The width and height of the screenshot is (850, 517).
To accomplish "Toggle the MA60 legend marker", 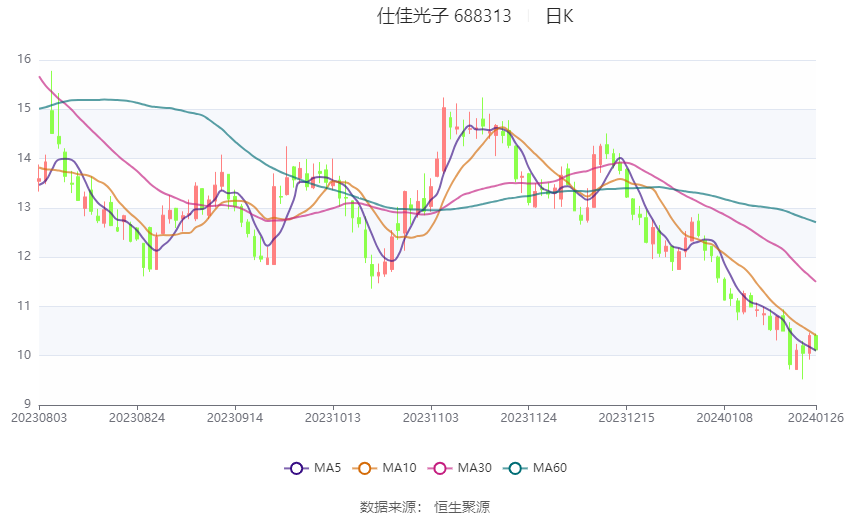I will pos(515,468).
